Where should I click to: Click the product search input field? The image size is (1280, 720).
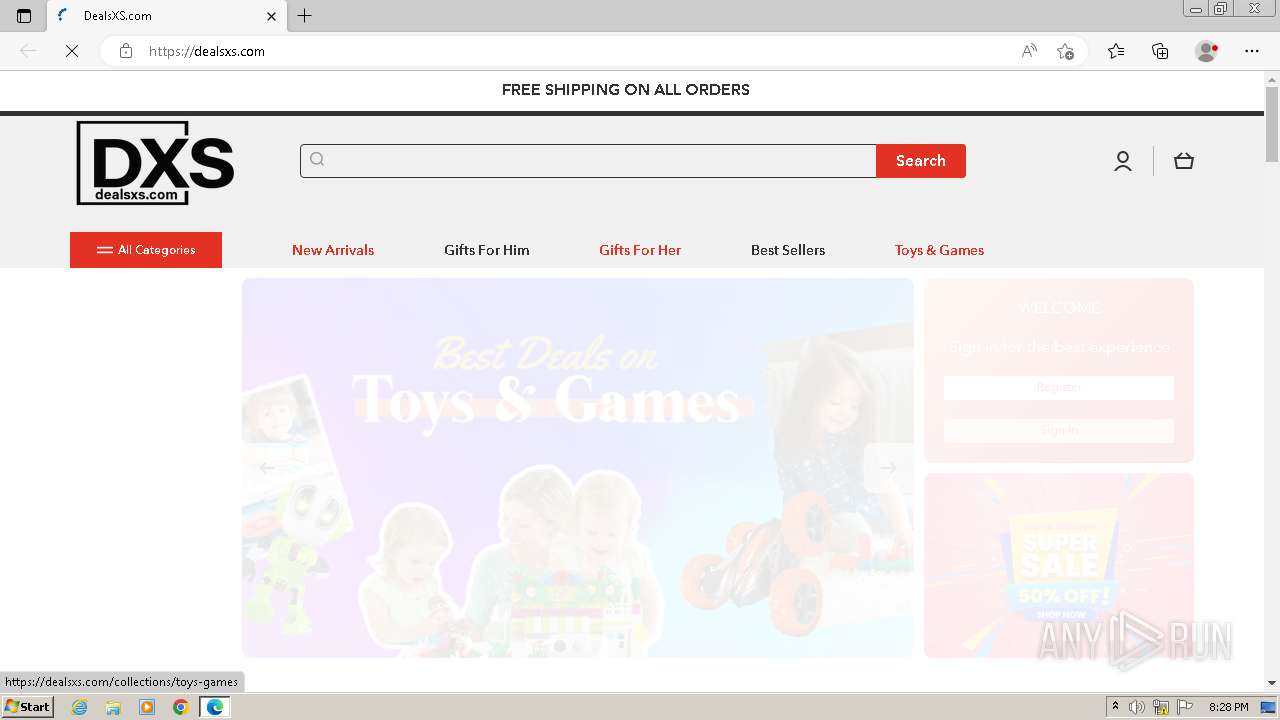[588, 161]
